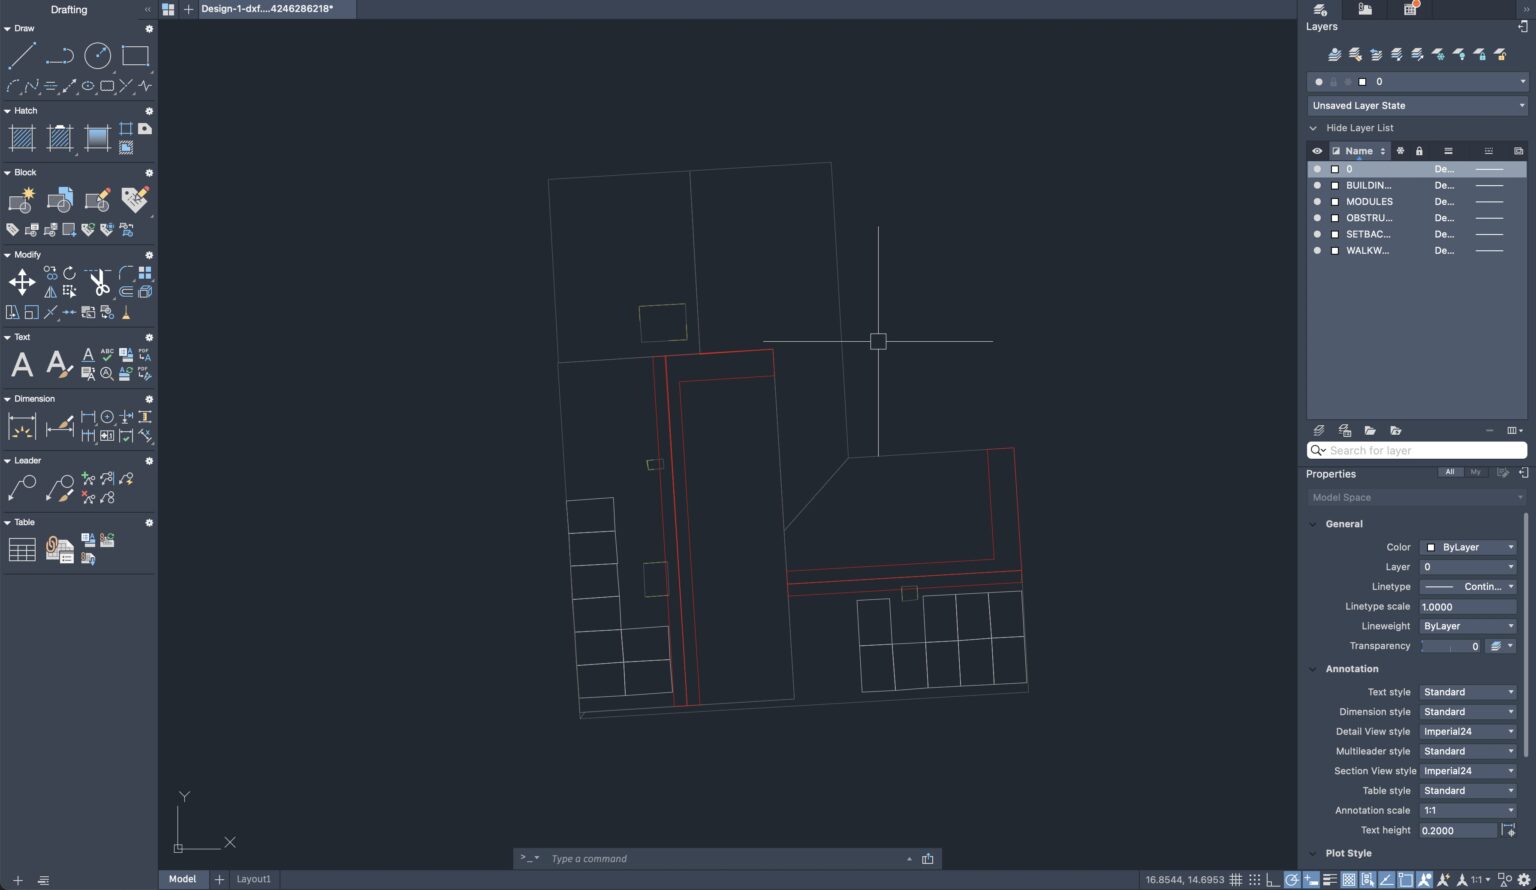
Task: Click the Multiline Text icon in the Text panel
Action: click(22, 364)
